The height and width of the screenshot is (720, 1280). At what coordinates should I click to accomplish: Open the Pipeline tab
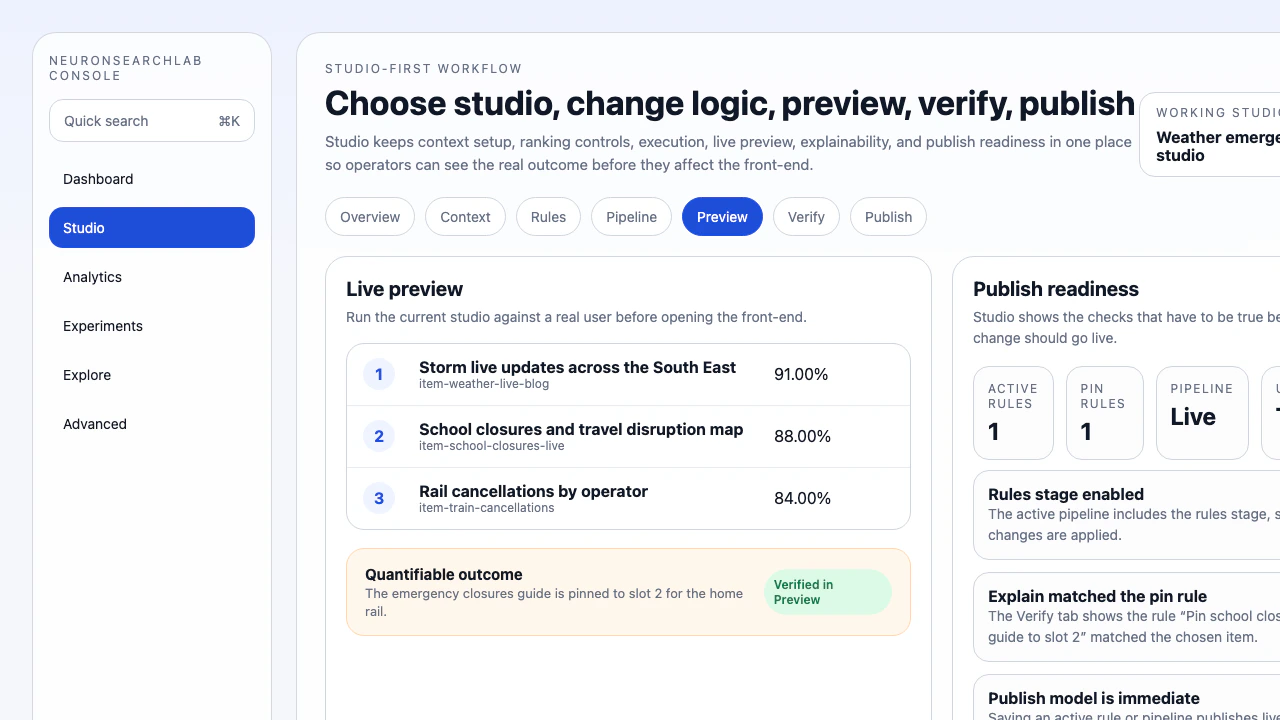pos(631,216)
